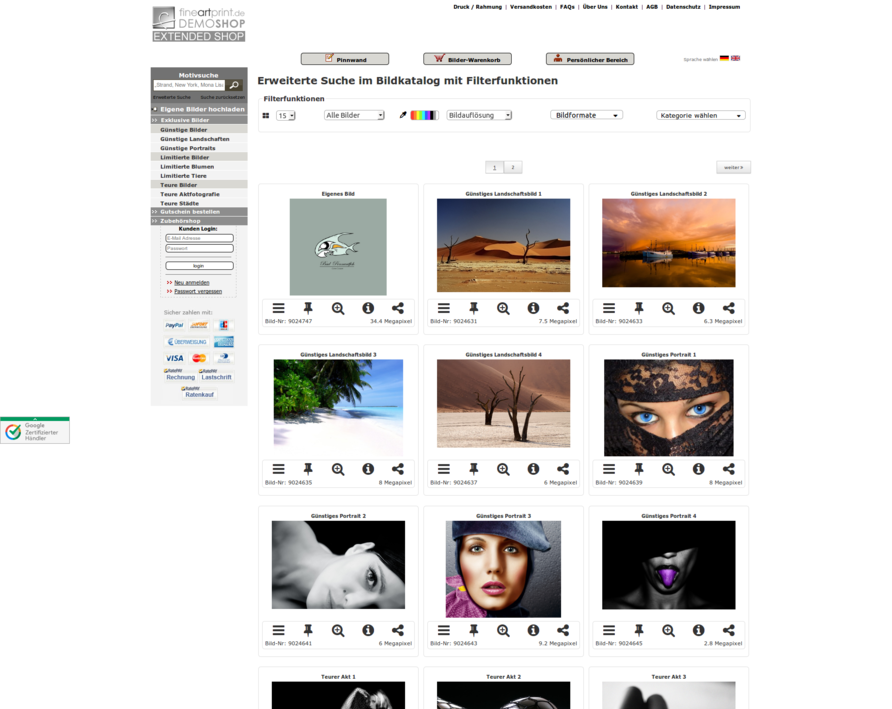Share the Eigenes Bild image

(x=398, y=308)
